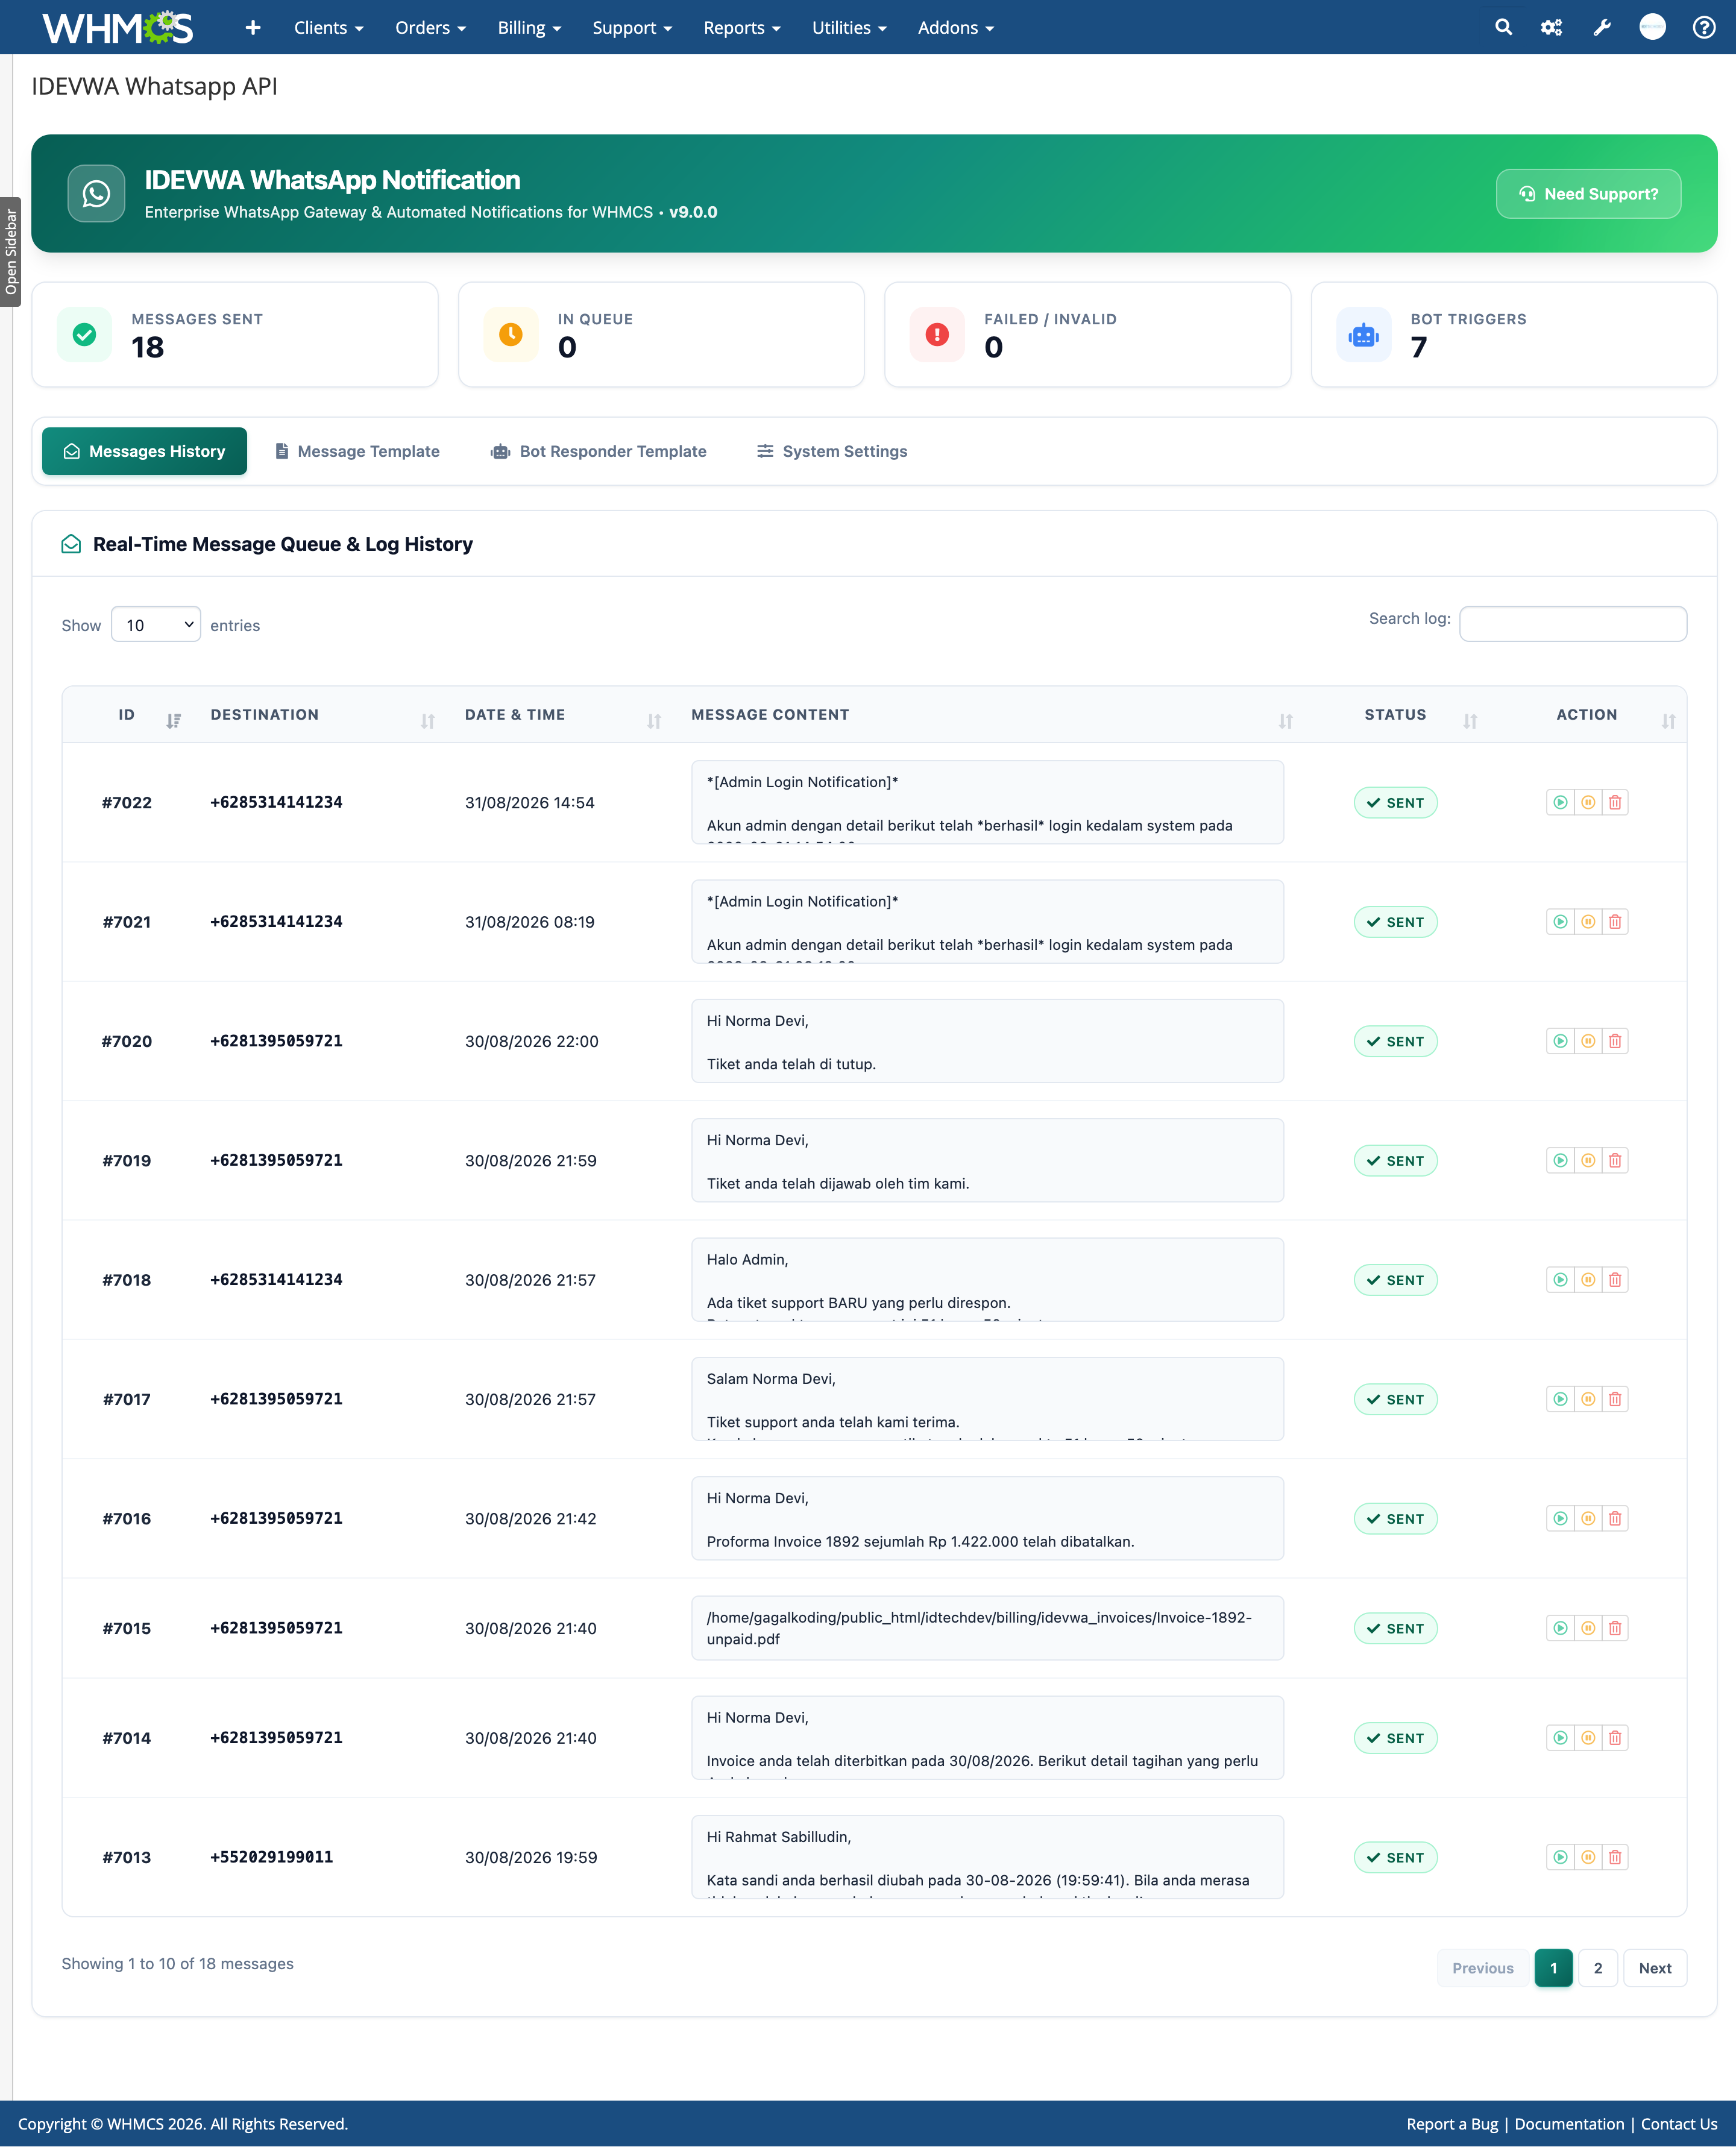Expand the Support menu

point(632,28)
